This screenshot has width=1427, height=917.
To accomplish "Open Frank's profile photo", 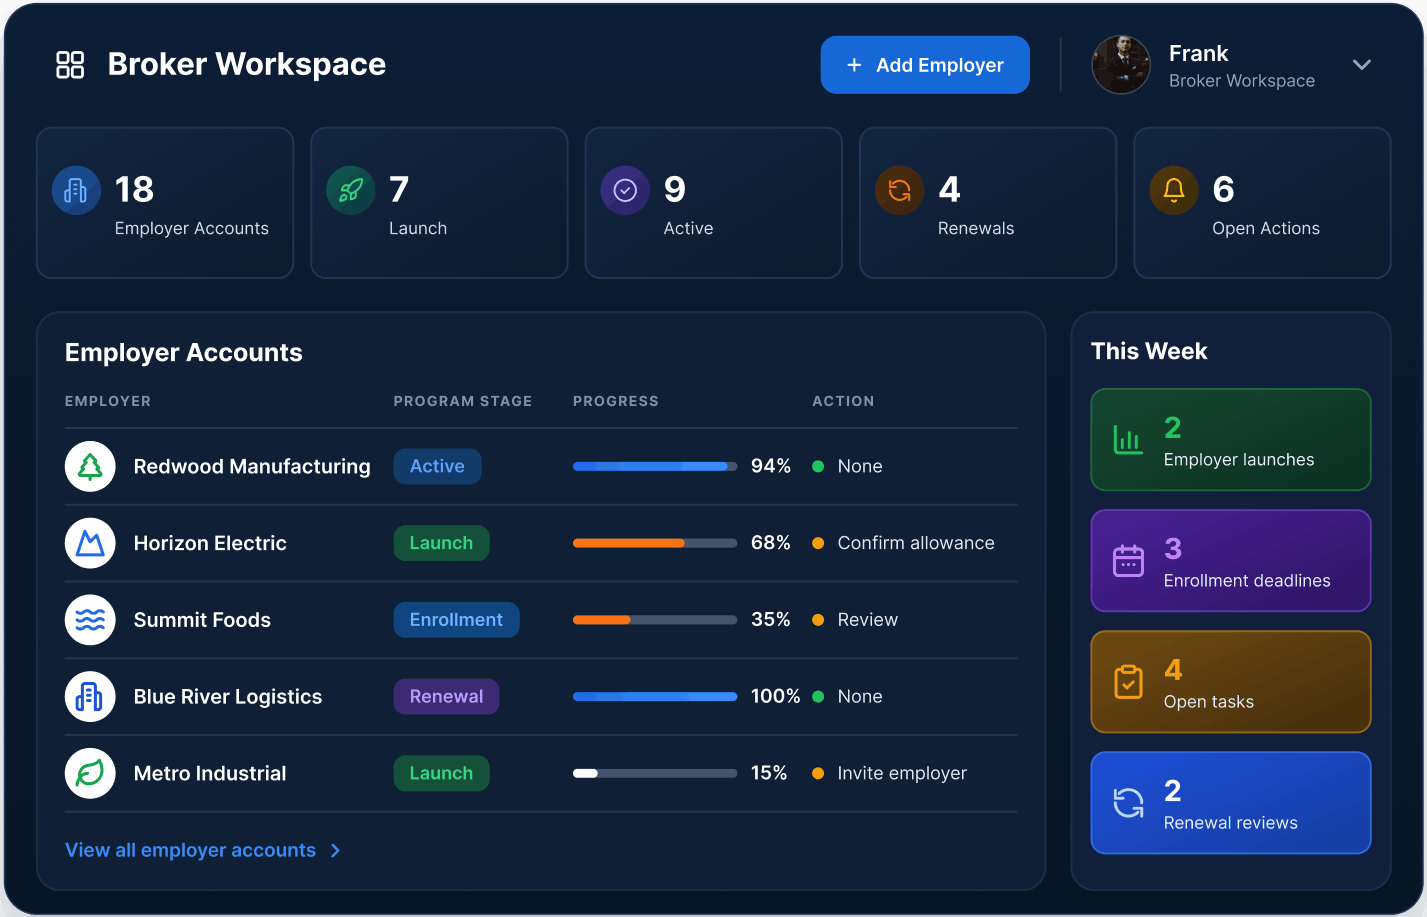I will [1121, 65].
